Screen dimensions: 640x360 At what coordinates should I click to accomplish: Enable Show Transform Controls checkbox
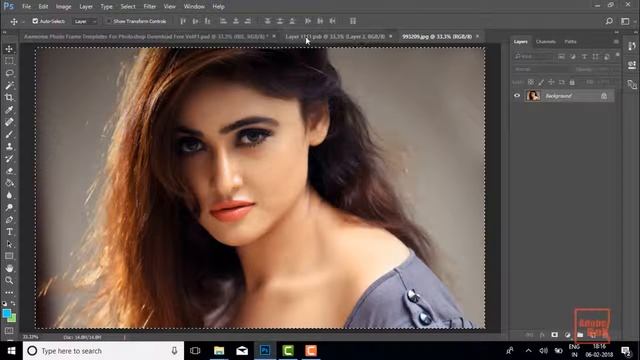click(109, 21)
